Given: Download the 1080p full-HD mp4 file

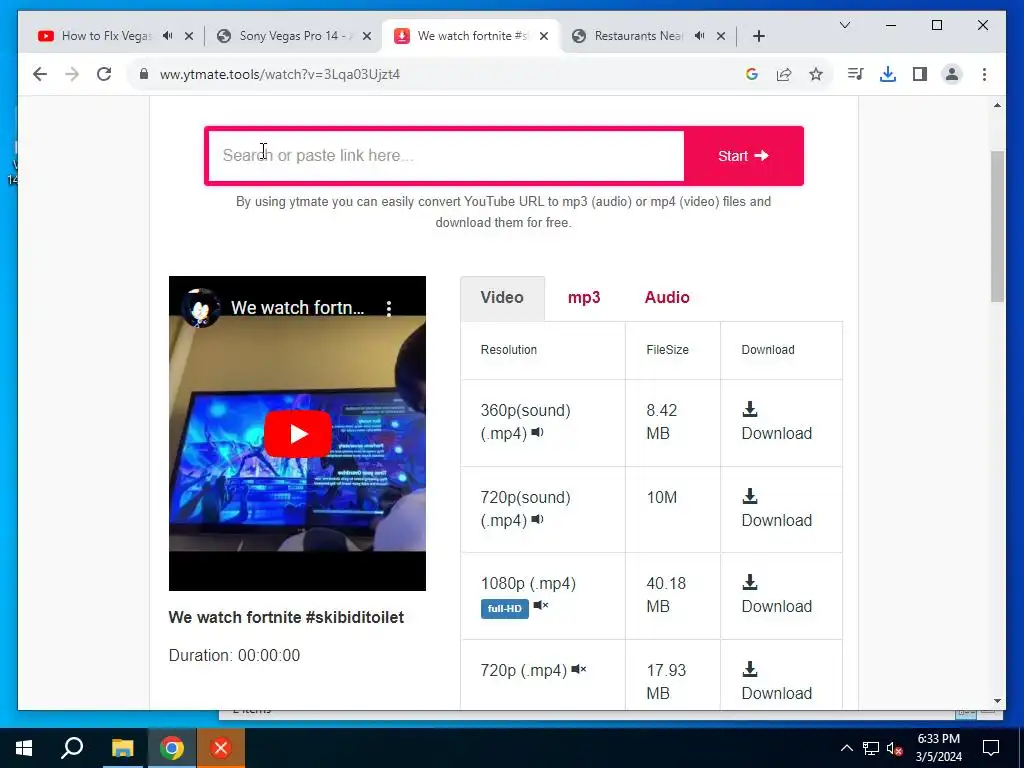Looking at the screenshot, I should (776, 595).
